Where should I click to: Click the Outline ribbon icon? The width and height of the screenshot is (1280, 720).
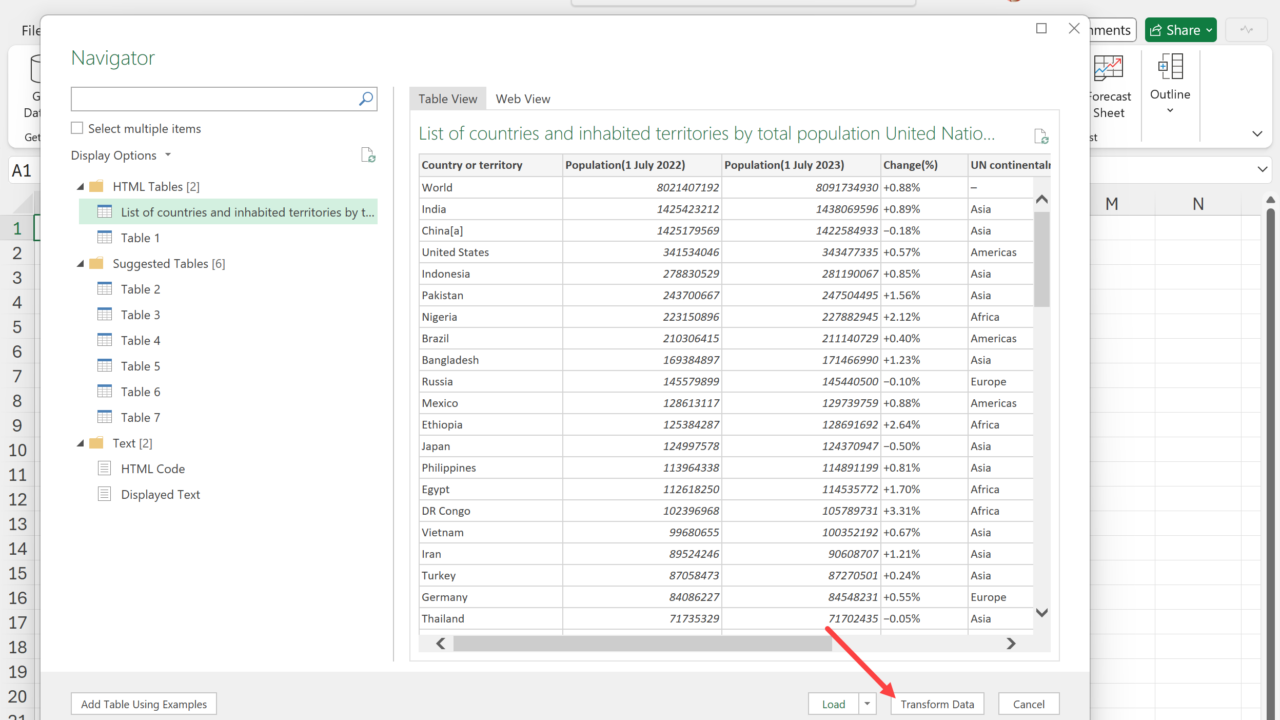[x=1169, y=68]
